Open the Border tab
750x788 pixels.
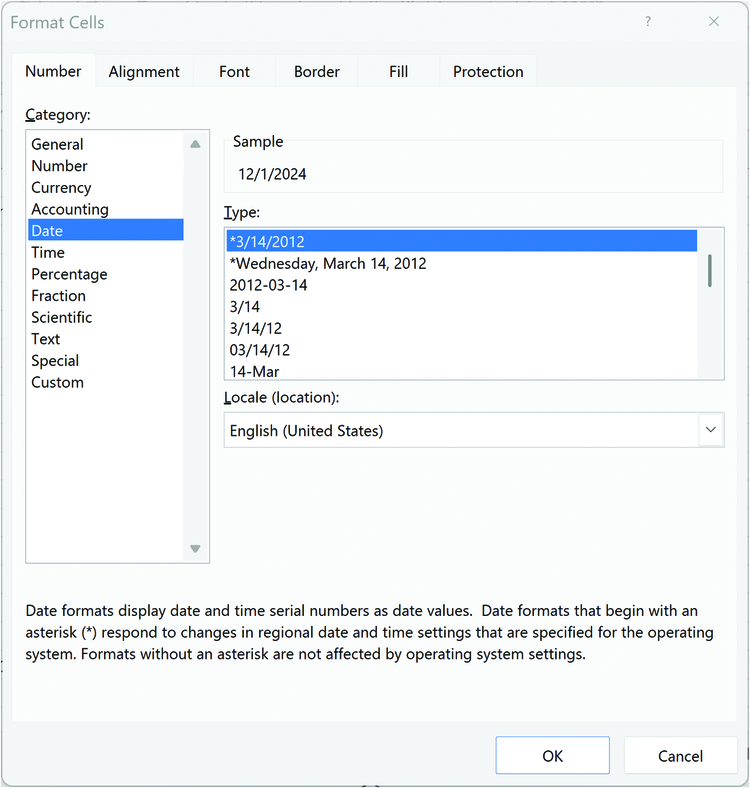tap(317, 71)
